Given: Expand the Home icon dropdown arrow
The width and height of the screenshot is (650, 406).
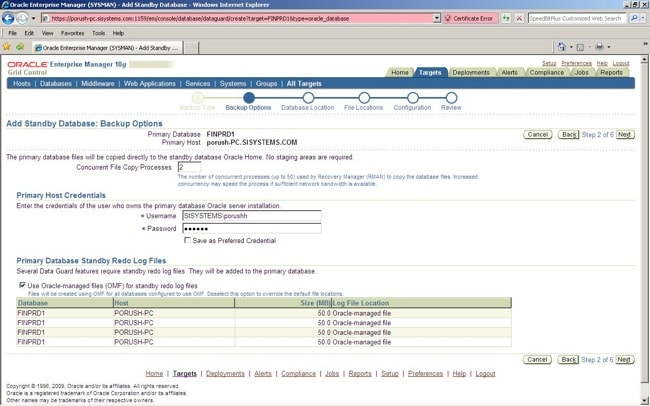Looking at the screenshot, I should [571, 47].
